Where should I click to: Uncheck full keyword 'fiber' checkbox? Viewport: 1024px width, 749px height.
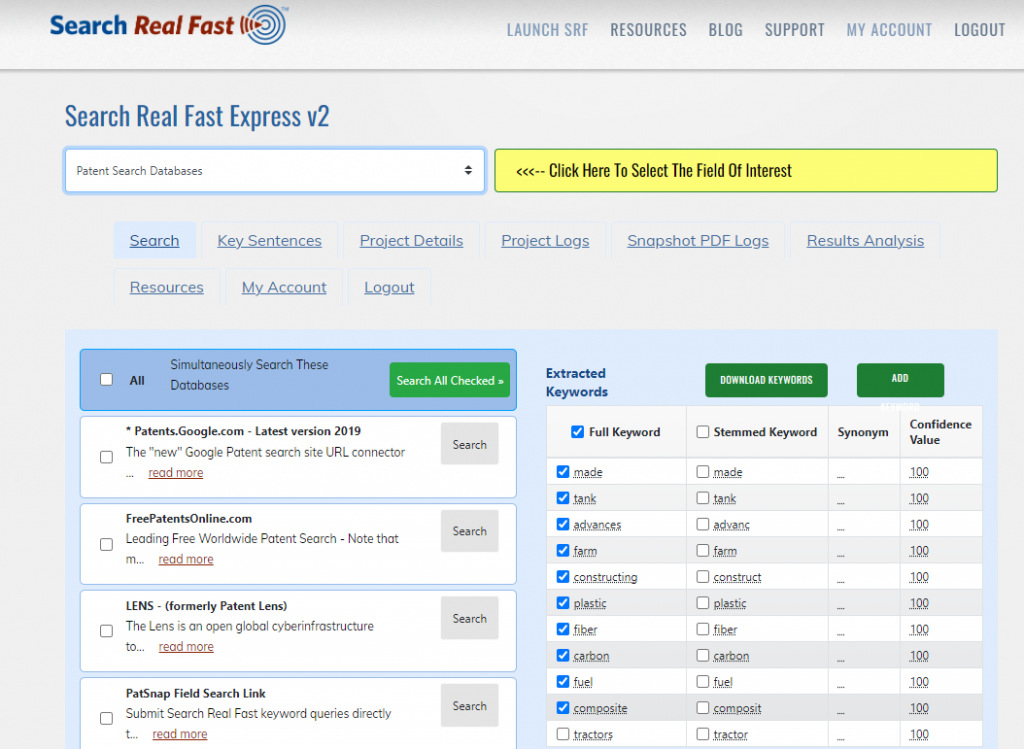(x=563, y=629)
